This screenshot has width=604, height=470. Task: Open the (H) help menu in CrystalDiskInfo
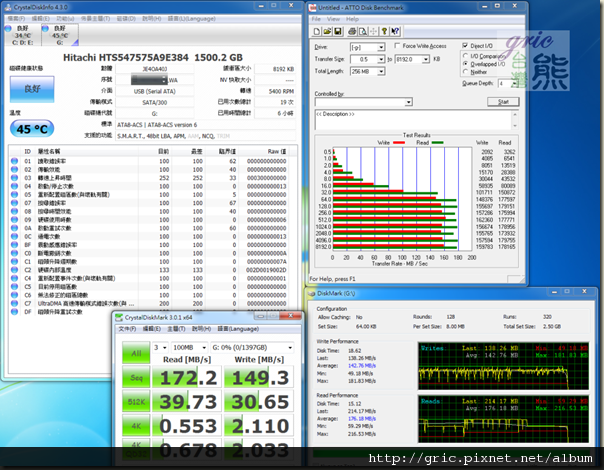[151, 18]
